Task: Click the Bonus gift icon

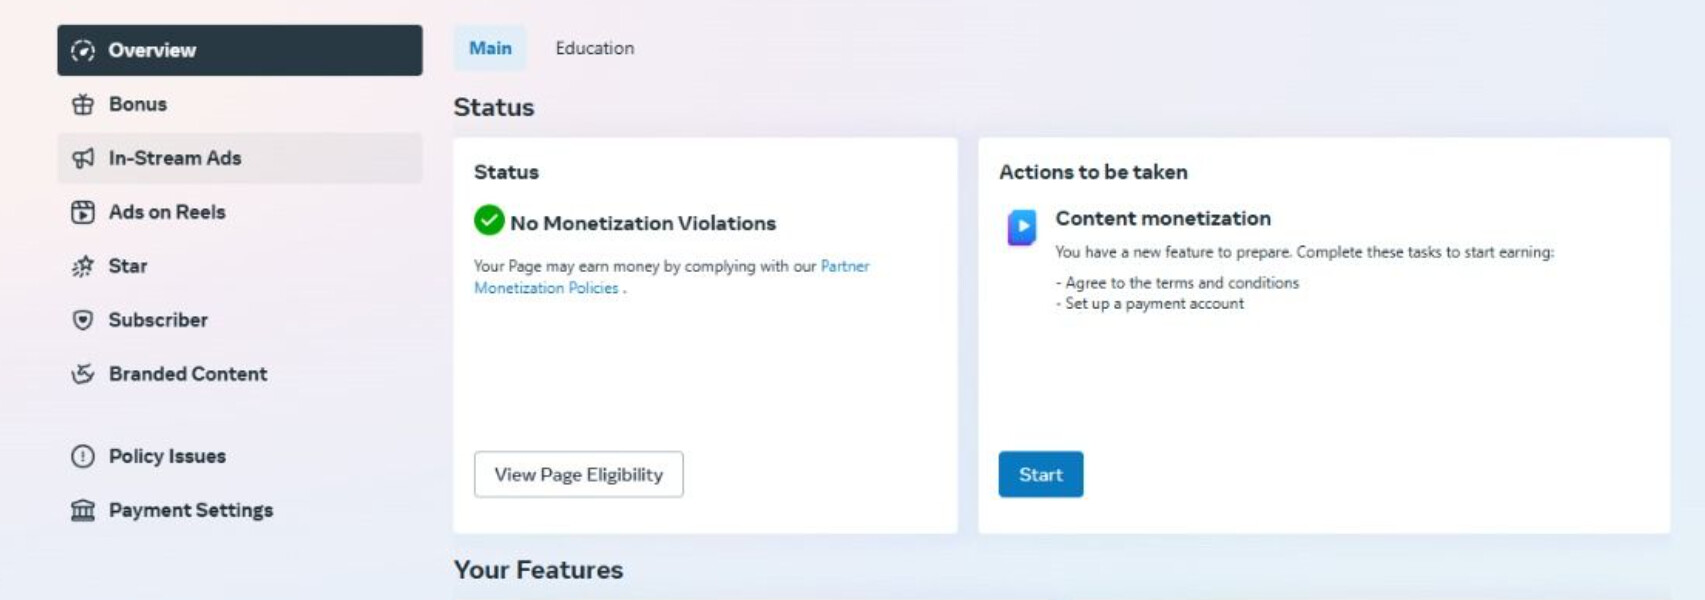Action: (83, 104)
